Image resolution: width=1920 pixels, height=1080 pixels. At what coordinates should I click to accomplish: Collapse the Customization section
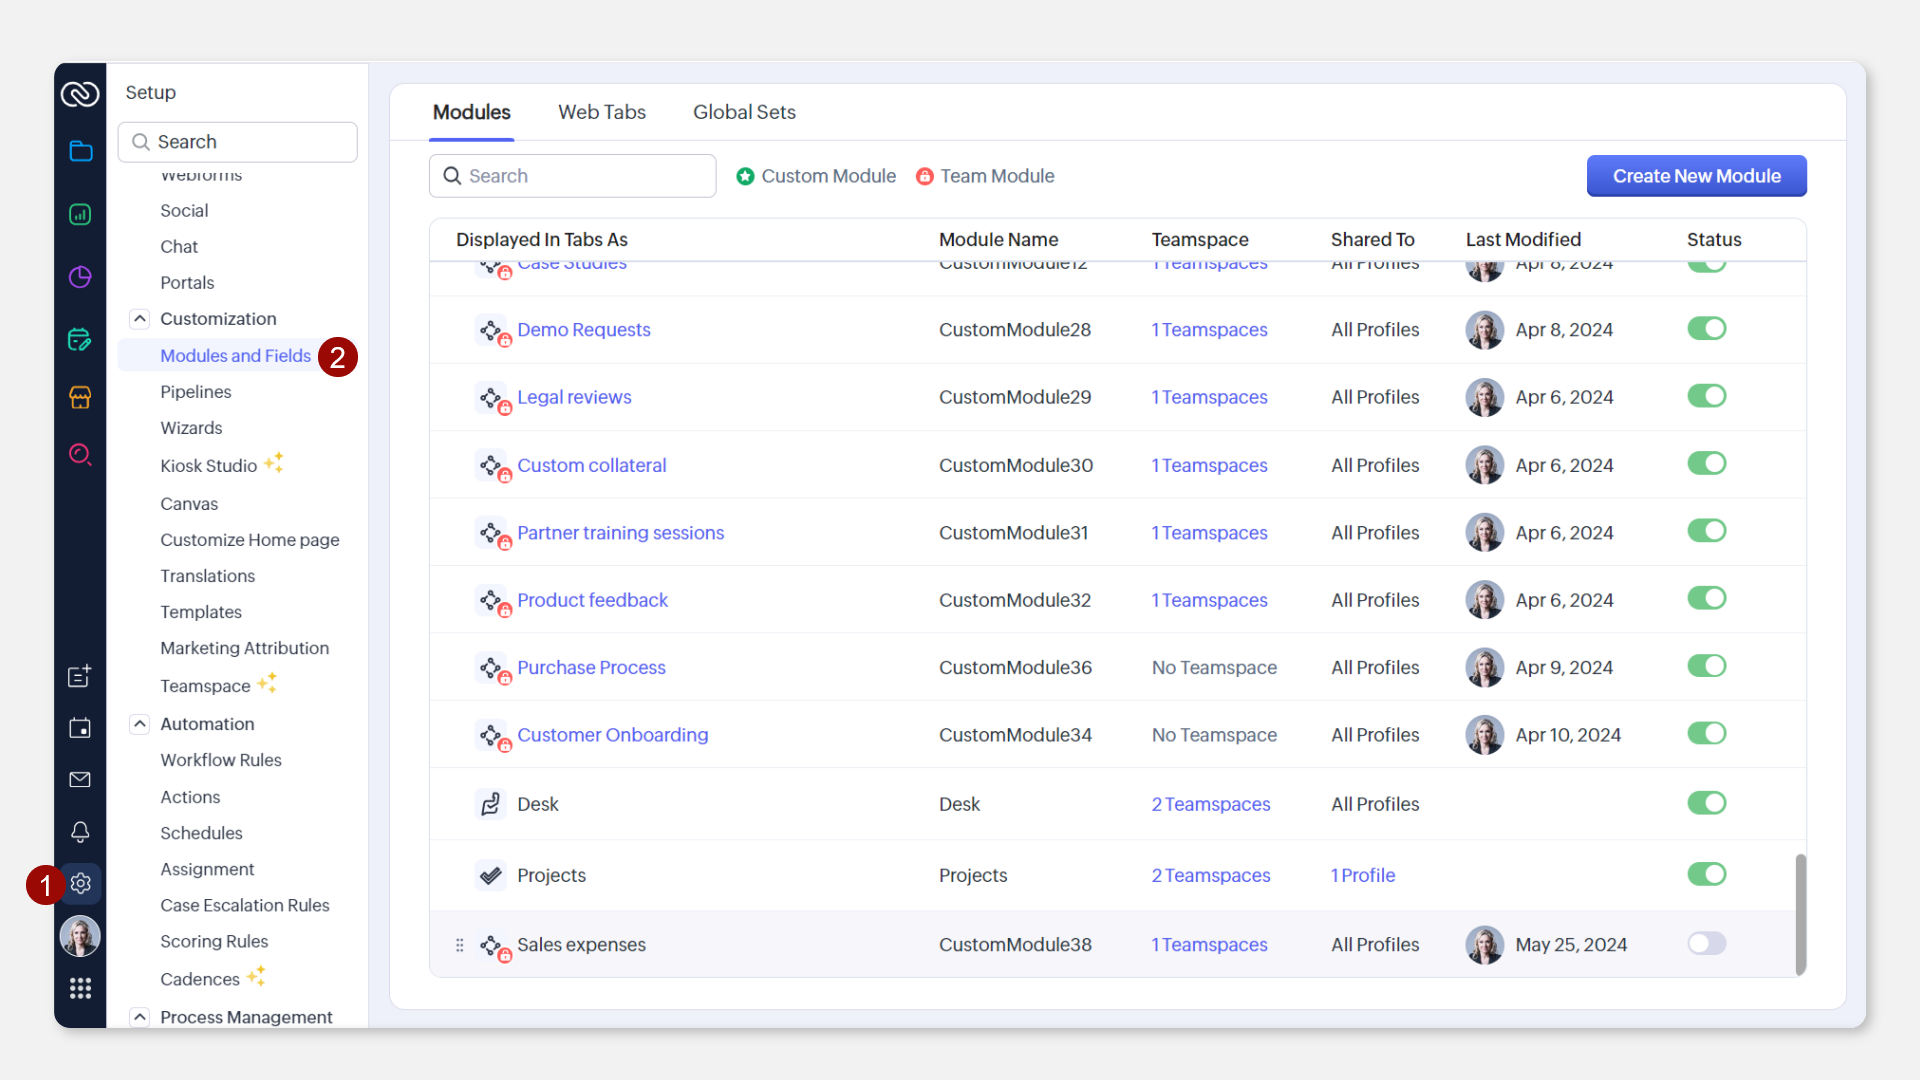click(140, 319)
